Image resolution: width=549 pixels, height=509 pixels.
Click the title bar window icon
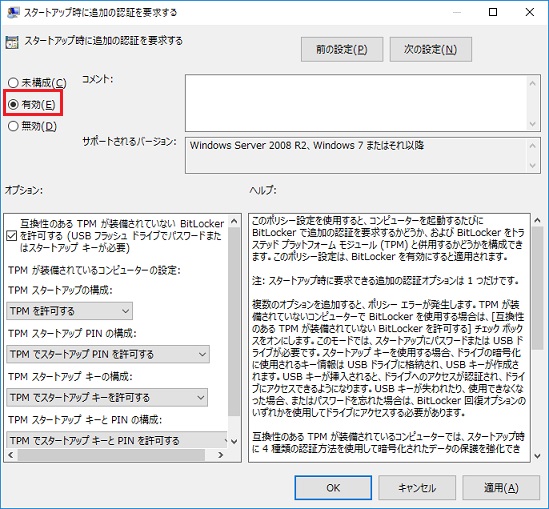(13, 12)
